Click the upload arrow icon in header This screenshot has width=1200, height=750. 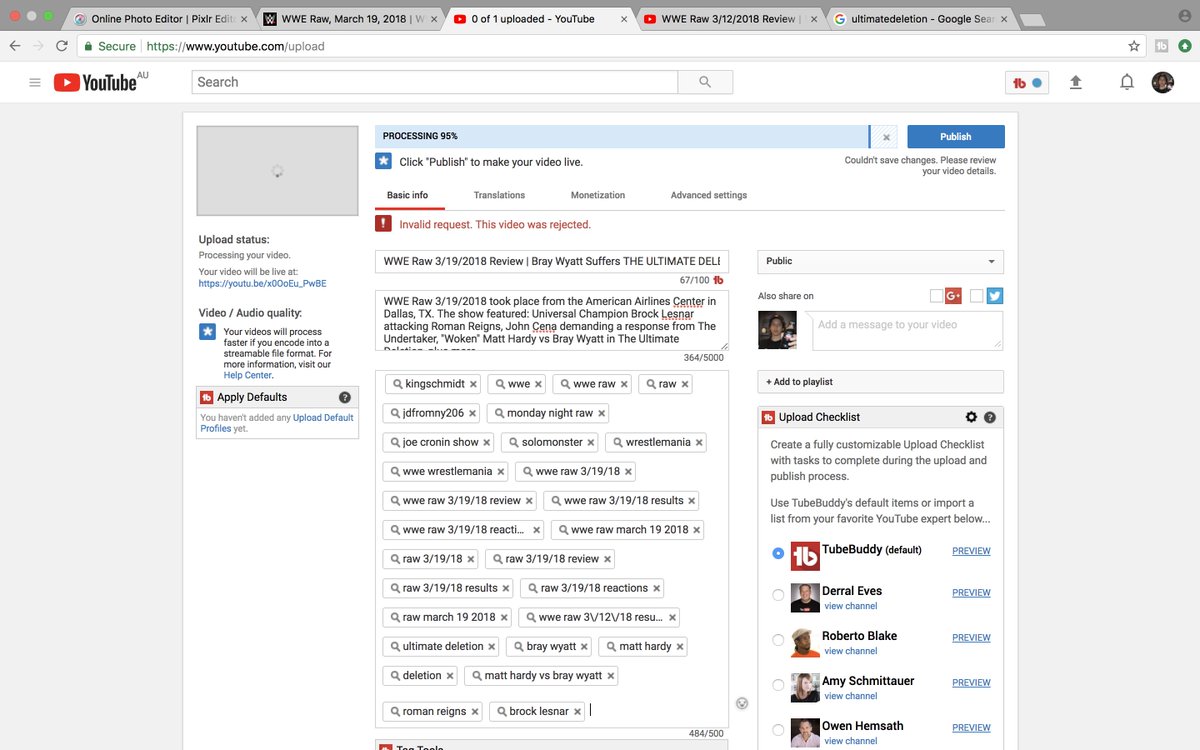pyautogui.click(x=1076, y=82)
